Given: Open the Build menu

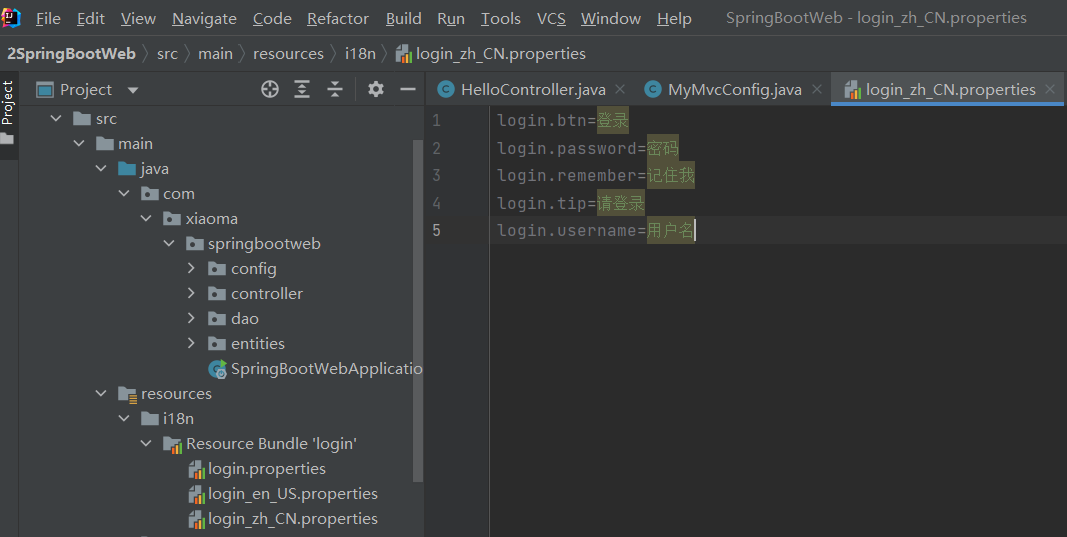Looking at the screenshot, I should point(404,18).
